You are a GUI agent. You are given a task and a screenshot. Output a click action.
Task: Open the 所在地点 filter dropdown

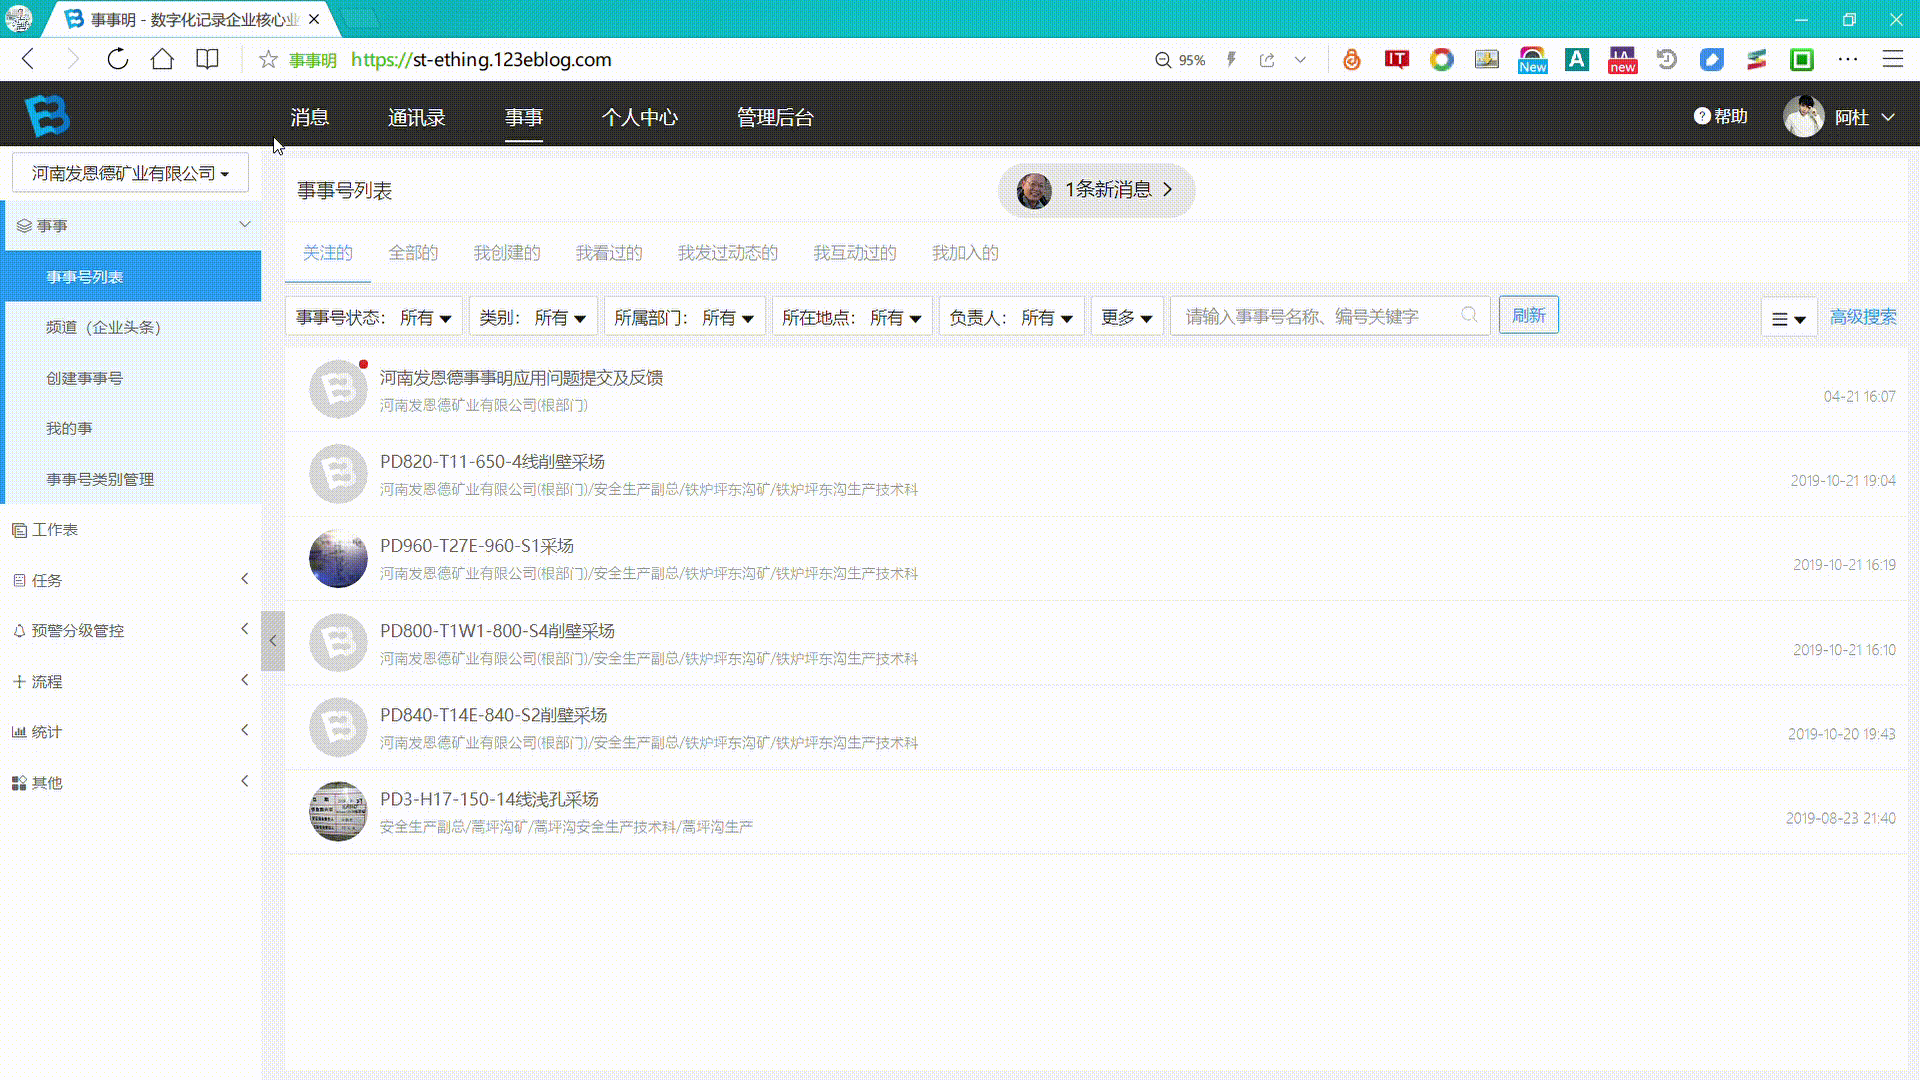point(852,317)
